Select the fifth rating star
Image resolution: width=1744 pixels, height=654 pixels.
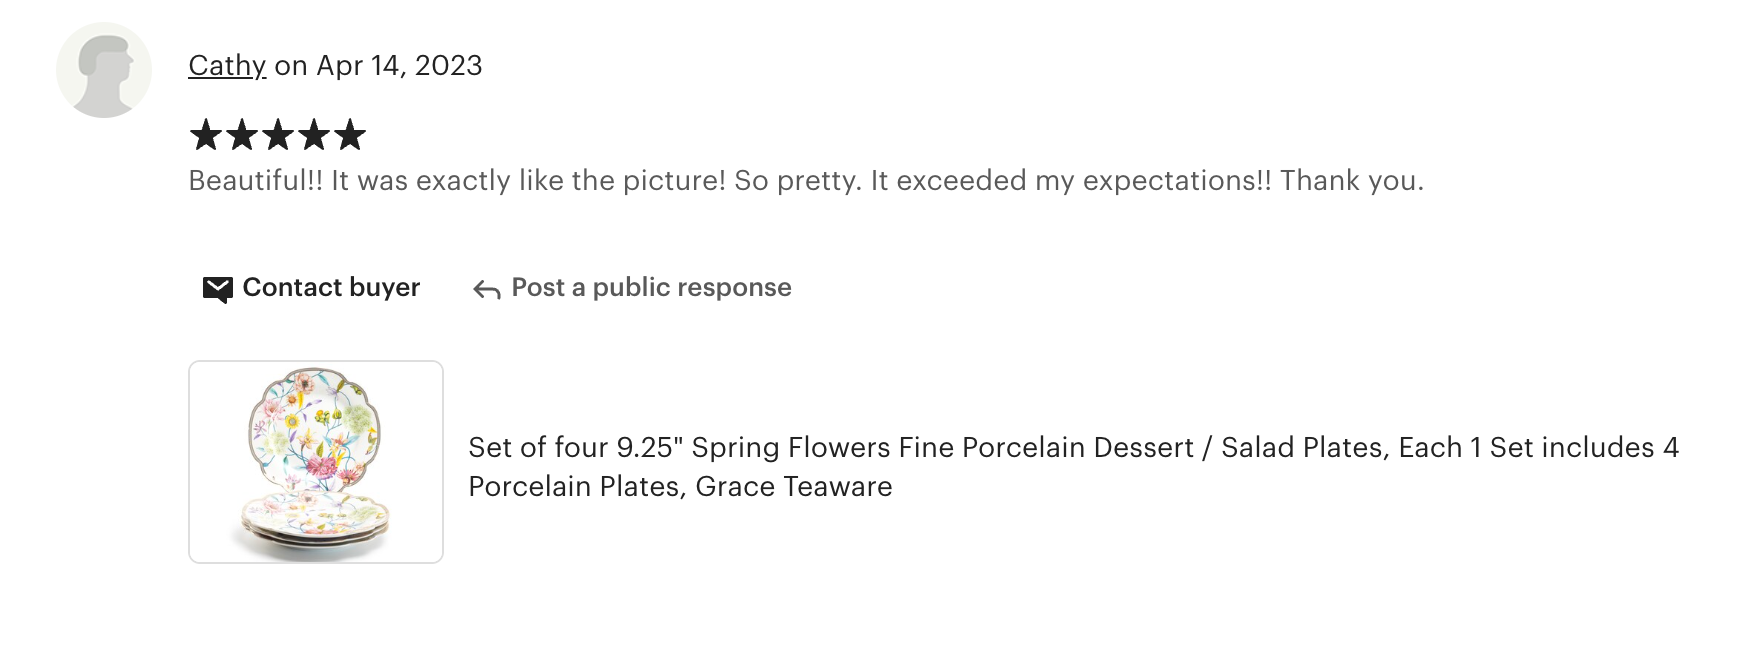click(350, 135)
